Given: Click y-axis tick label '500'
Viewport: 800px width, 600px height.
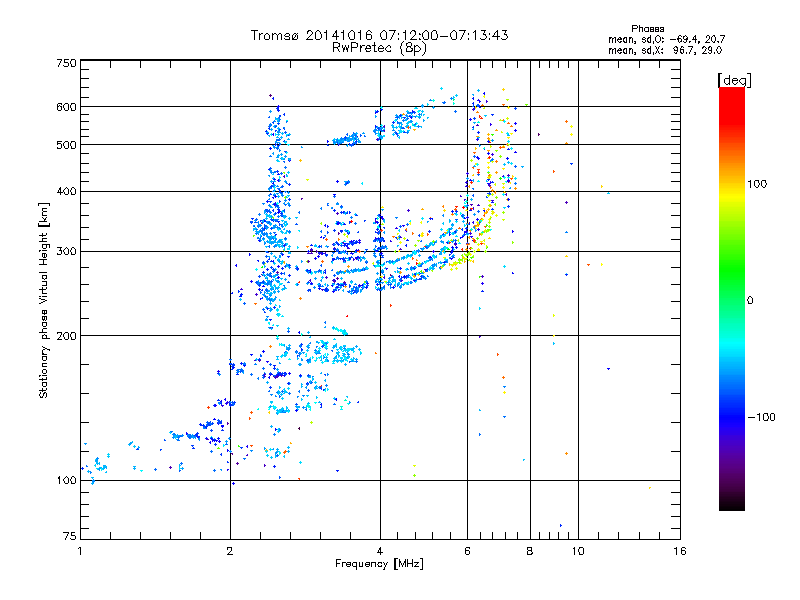Looking at the screenshot, I should click(x=67, y=145).
